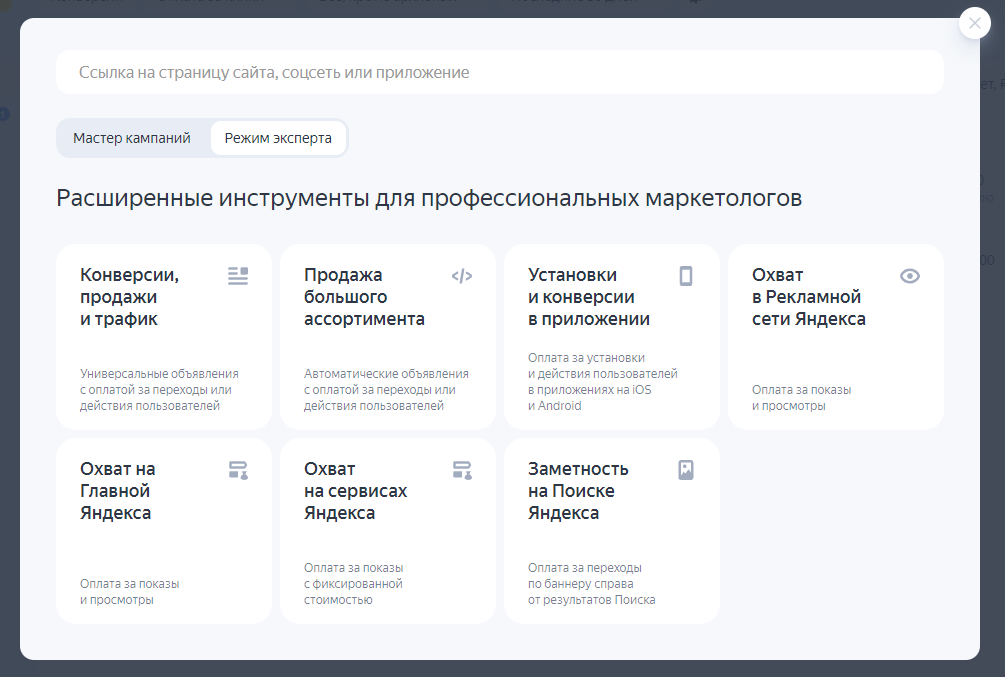This screenshot has height=677, width=1005.
Task: Click the Универсальные объявления description text
Action: pyautogui.click(x=159, y=390)
